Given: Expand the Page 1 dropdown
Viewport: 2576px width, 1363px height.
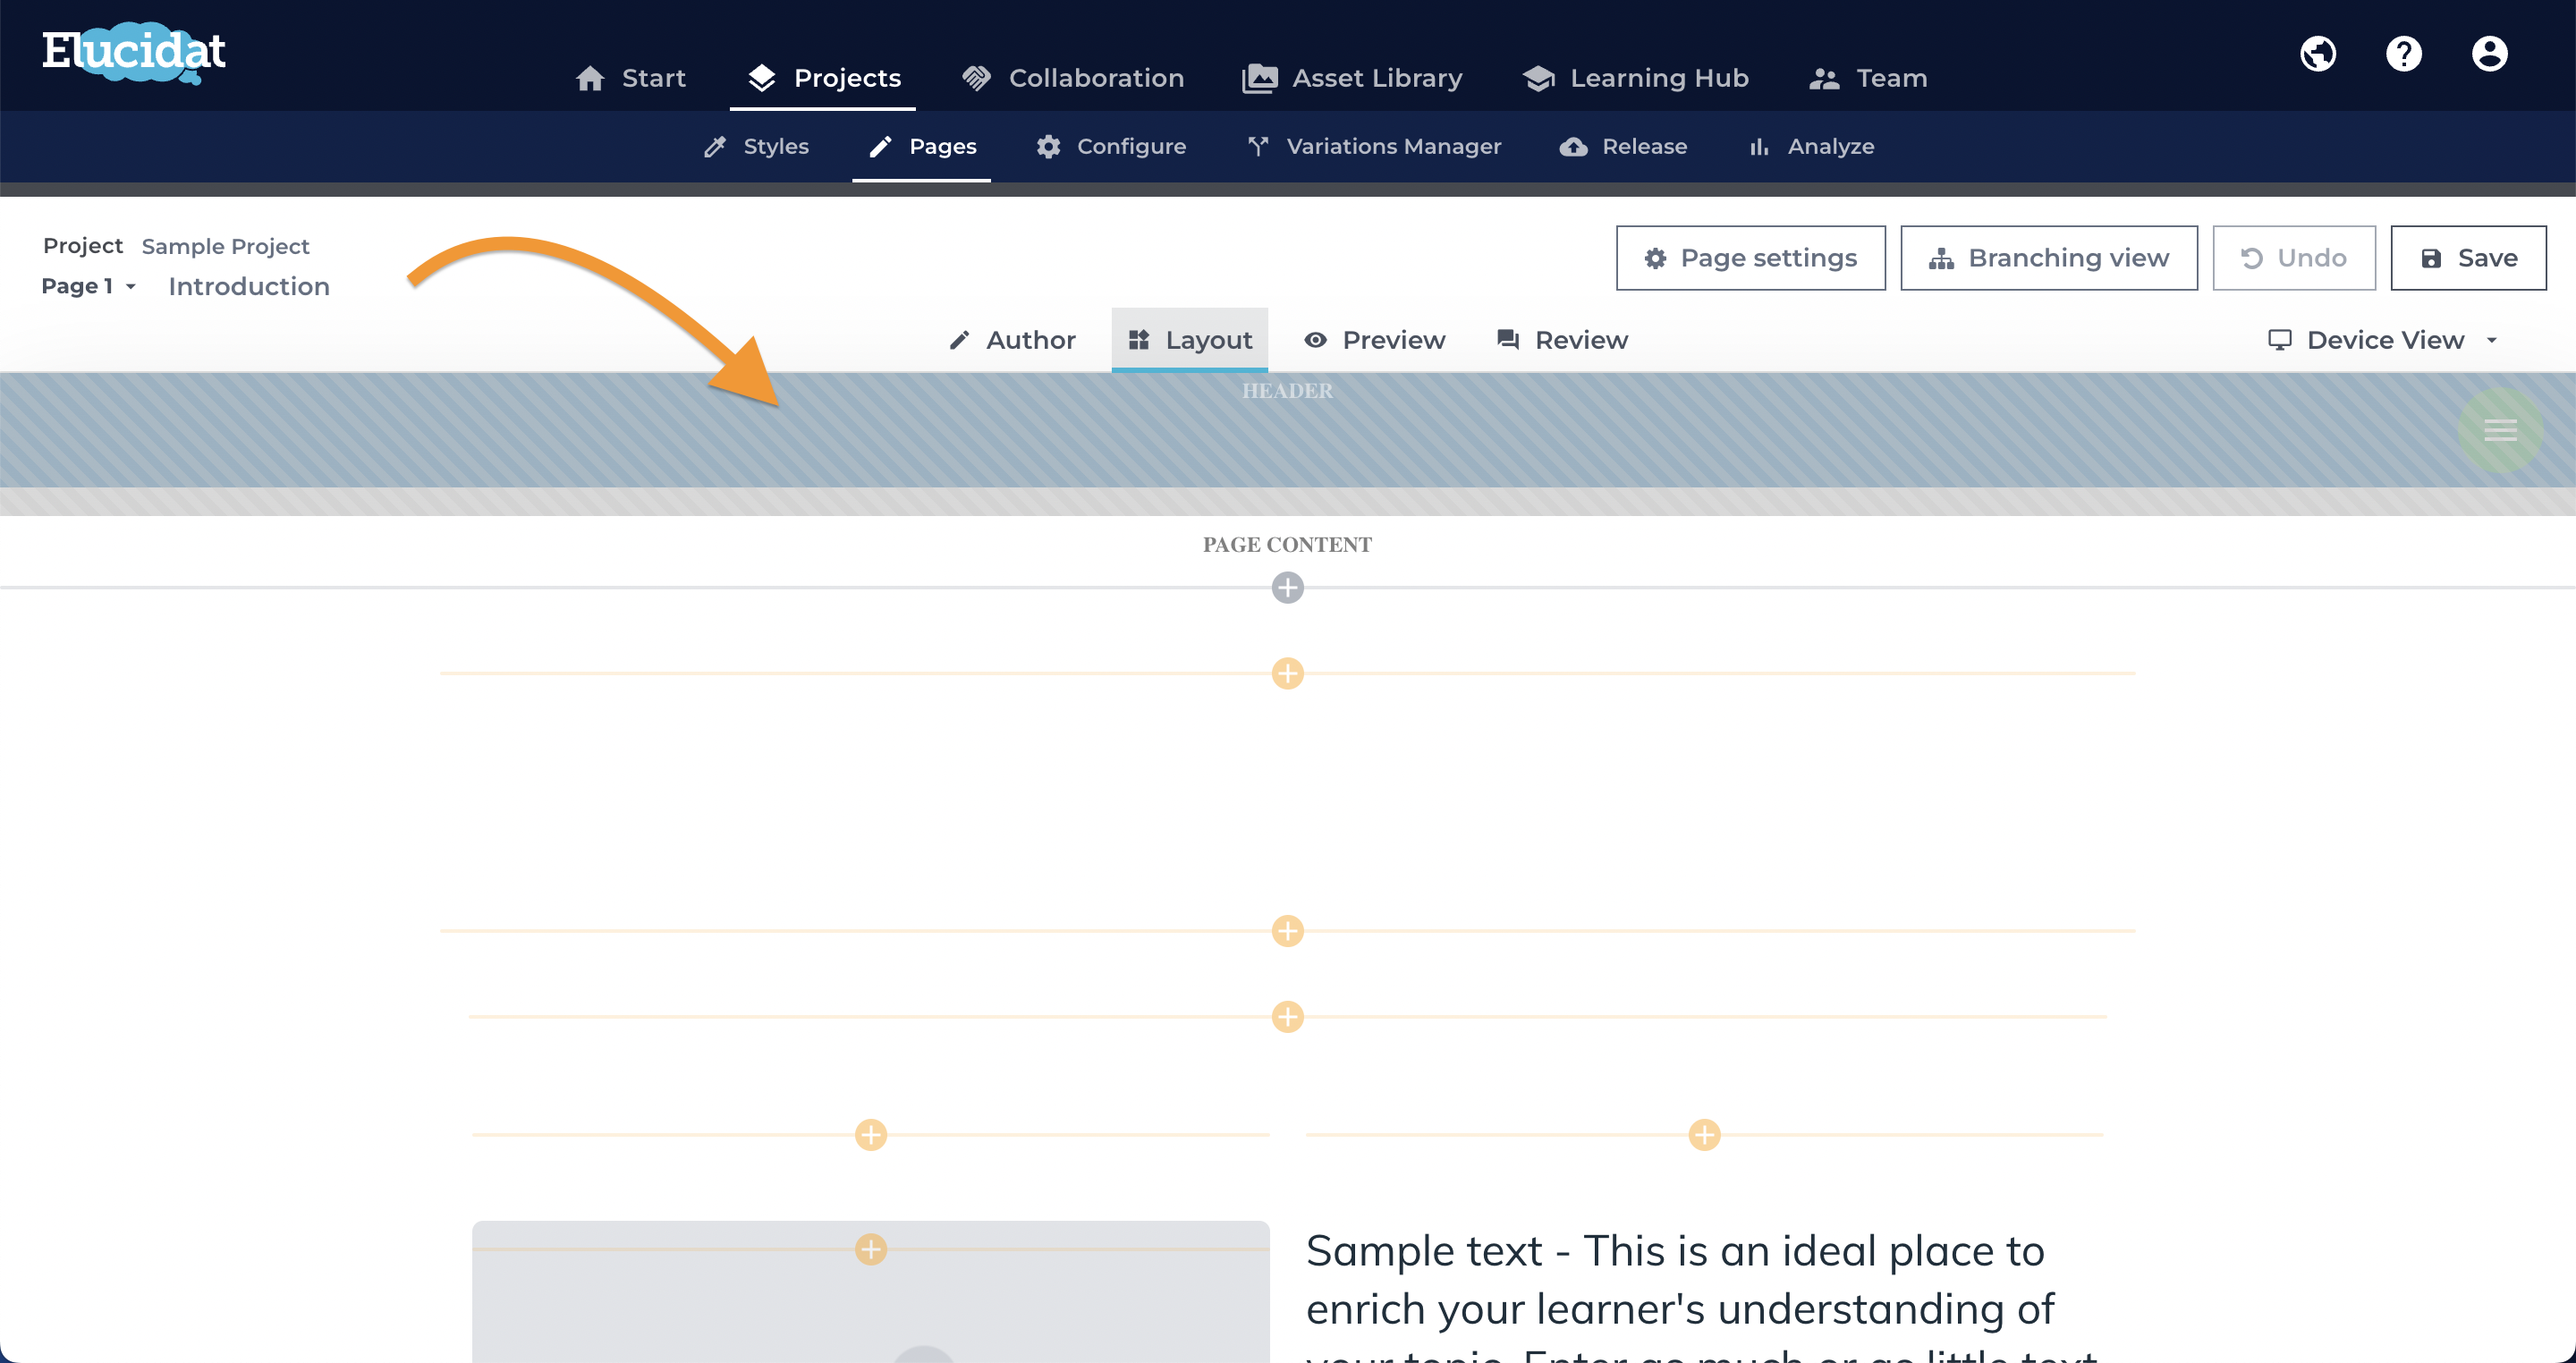Looking at the screenshot, I should point(88,287).
